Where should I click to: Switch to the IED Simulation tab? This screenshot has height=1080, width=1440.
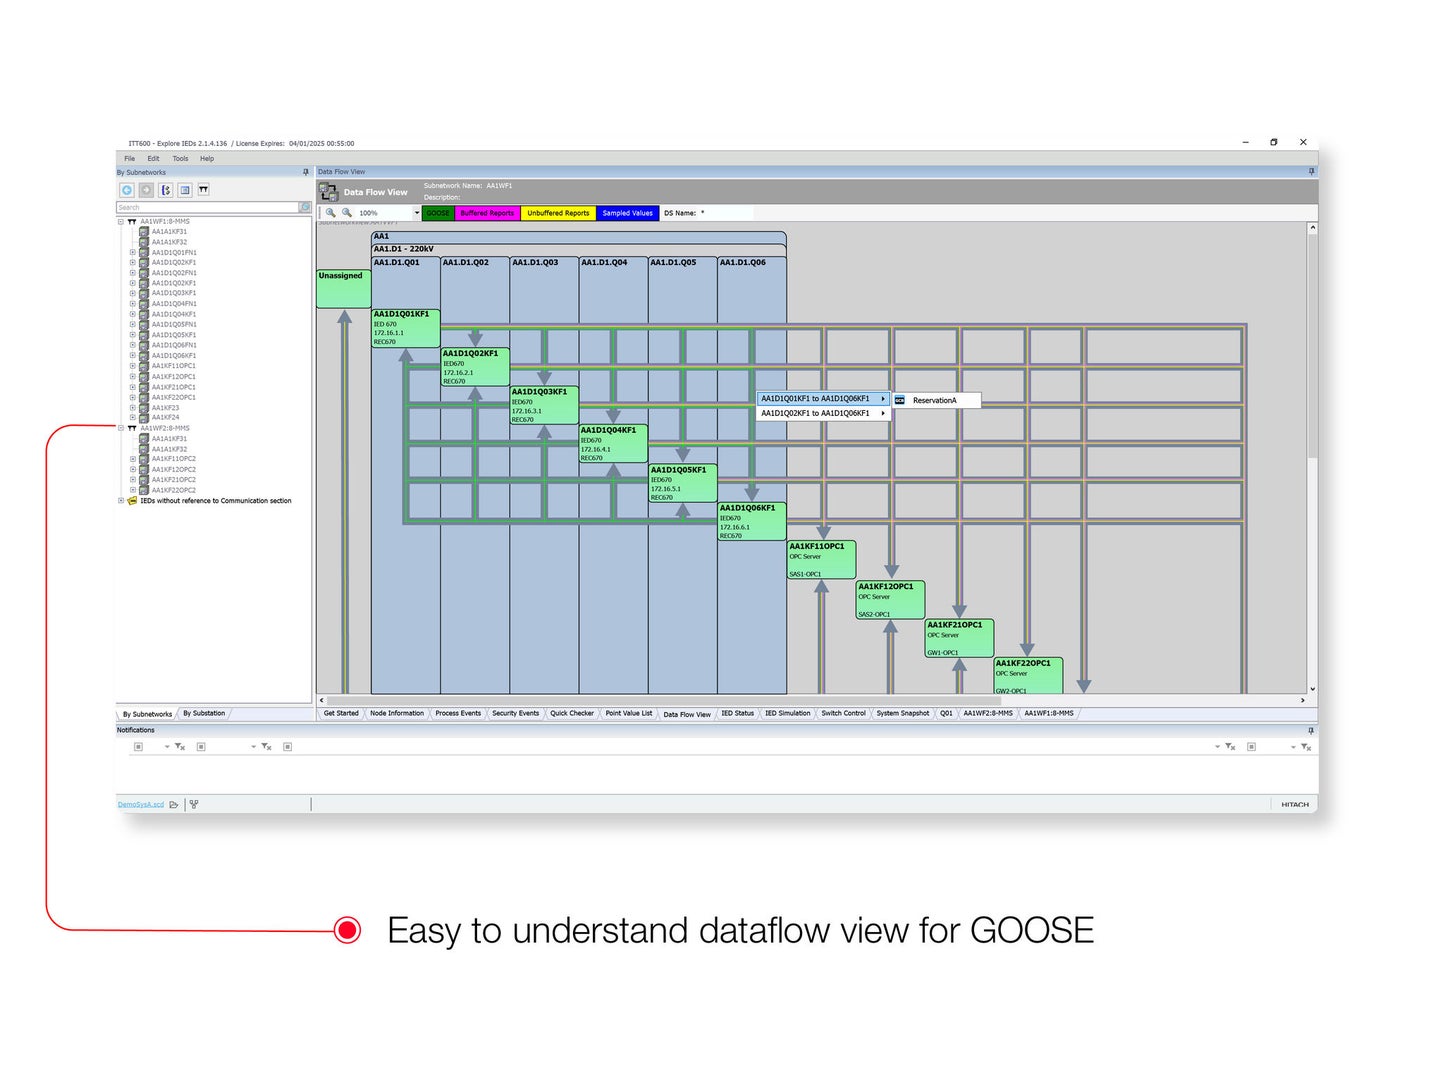[x=788, y=713]
